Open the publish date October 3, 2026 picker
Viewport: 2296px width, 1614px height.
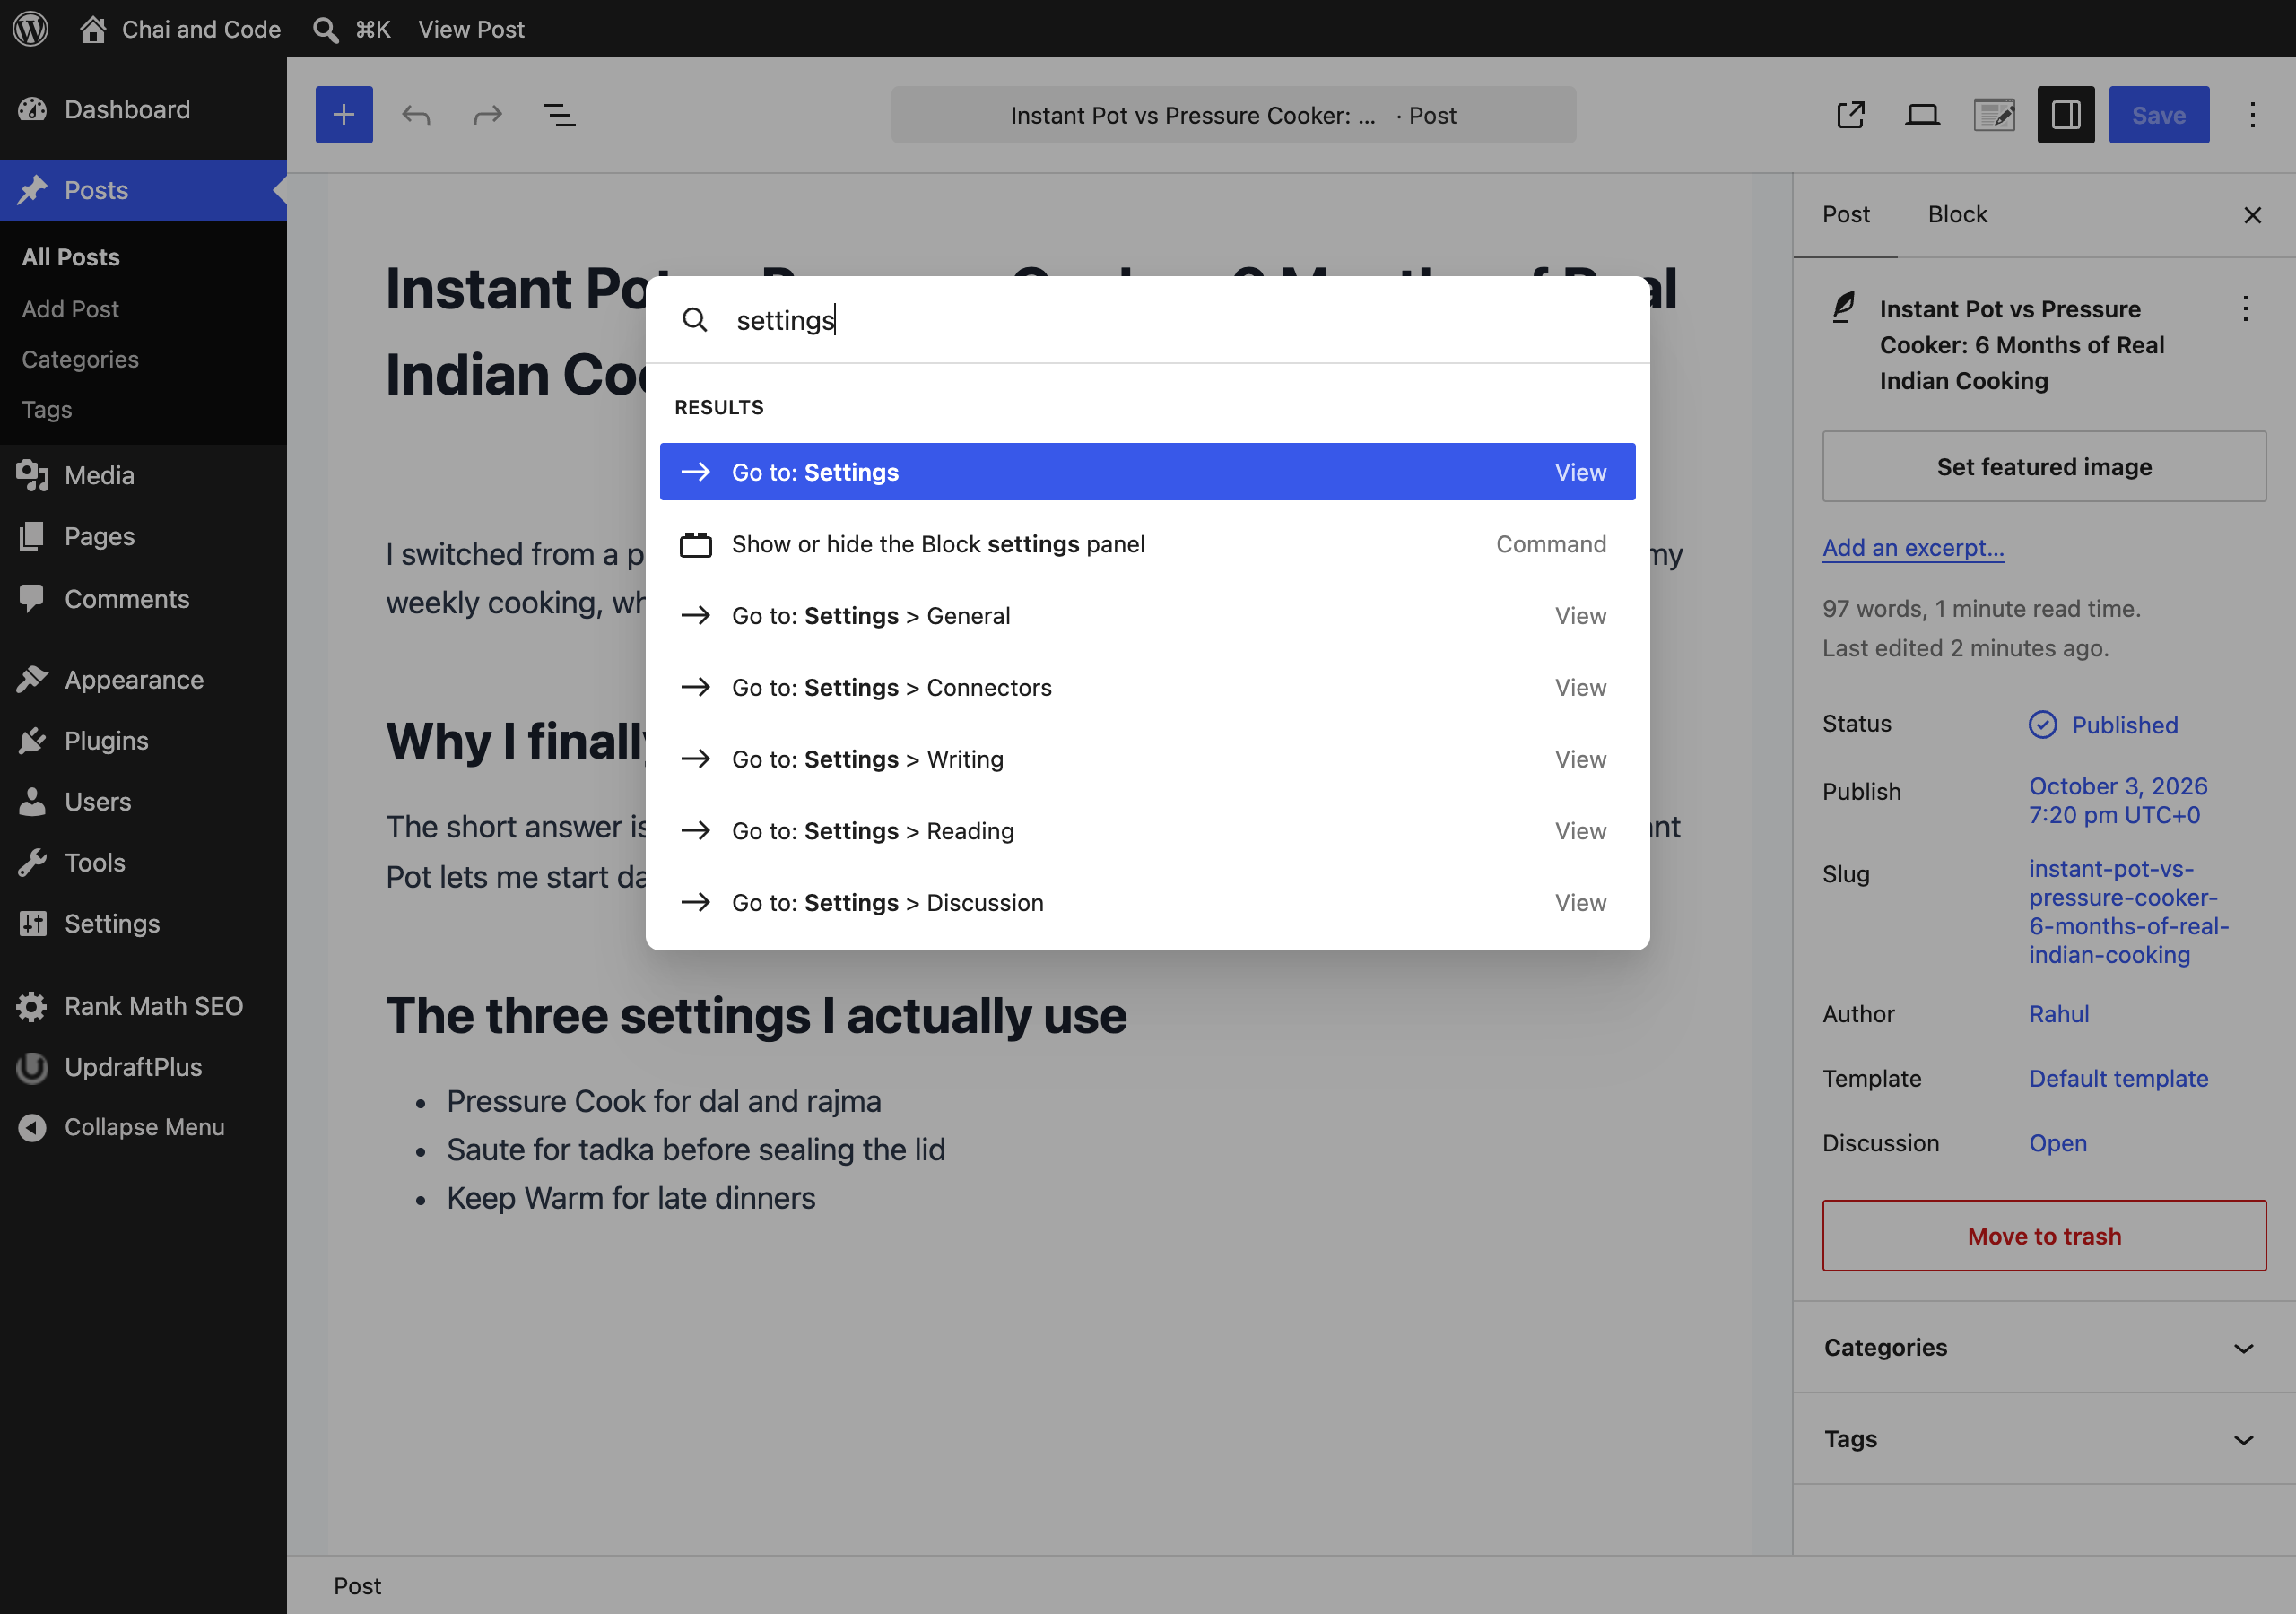pos(2117,801)
